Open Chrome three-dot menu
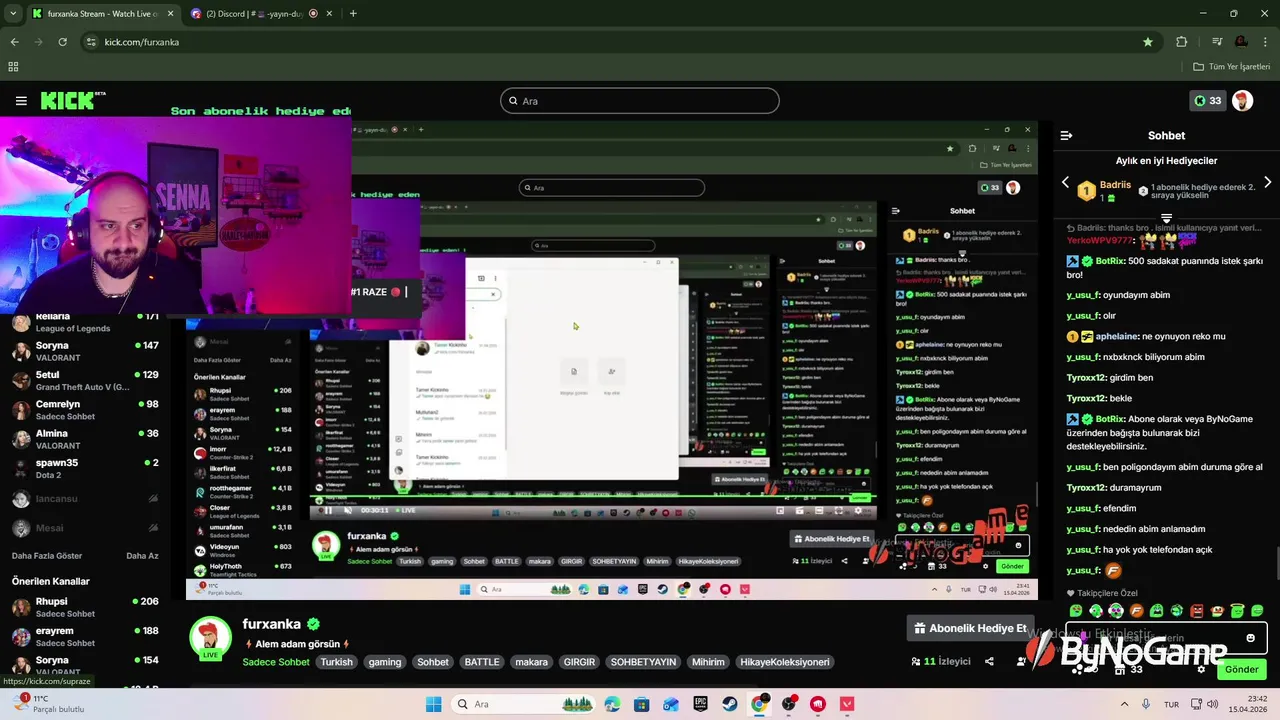Image resolution: width=1280 pixels, height=720 pixels. click(1266, 42)
